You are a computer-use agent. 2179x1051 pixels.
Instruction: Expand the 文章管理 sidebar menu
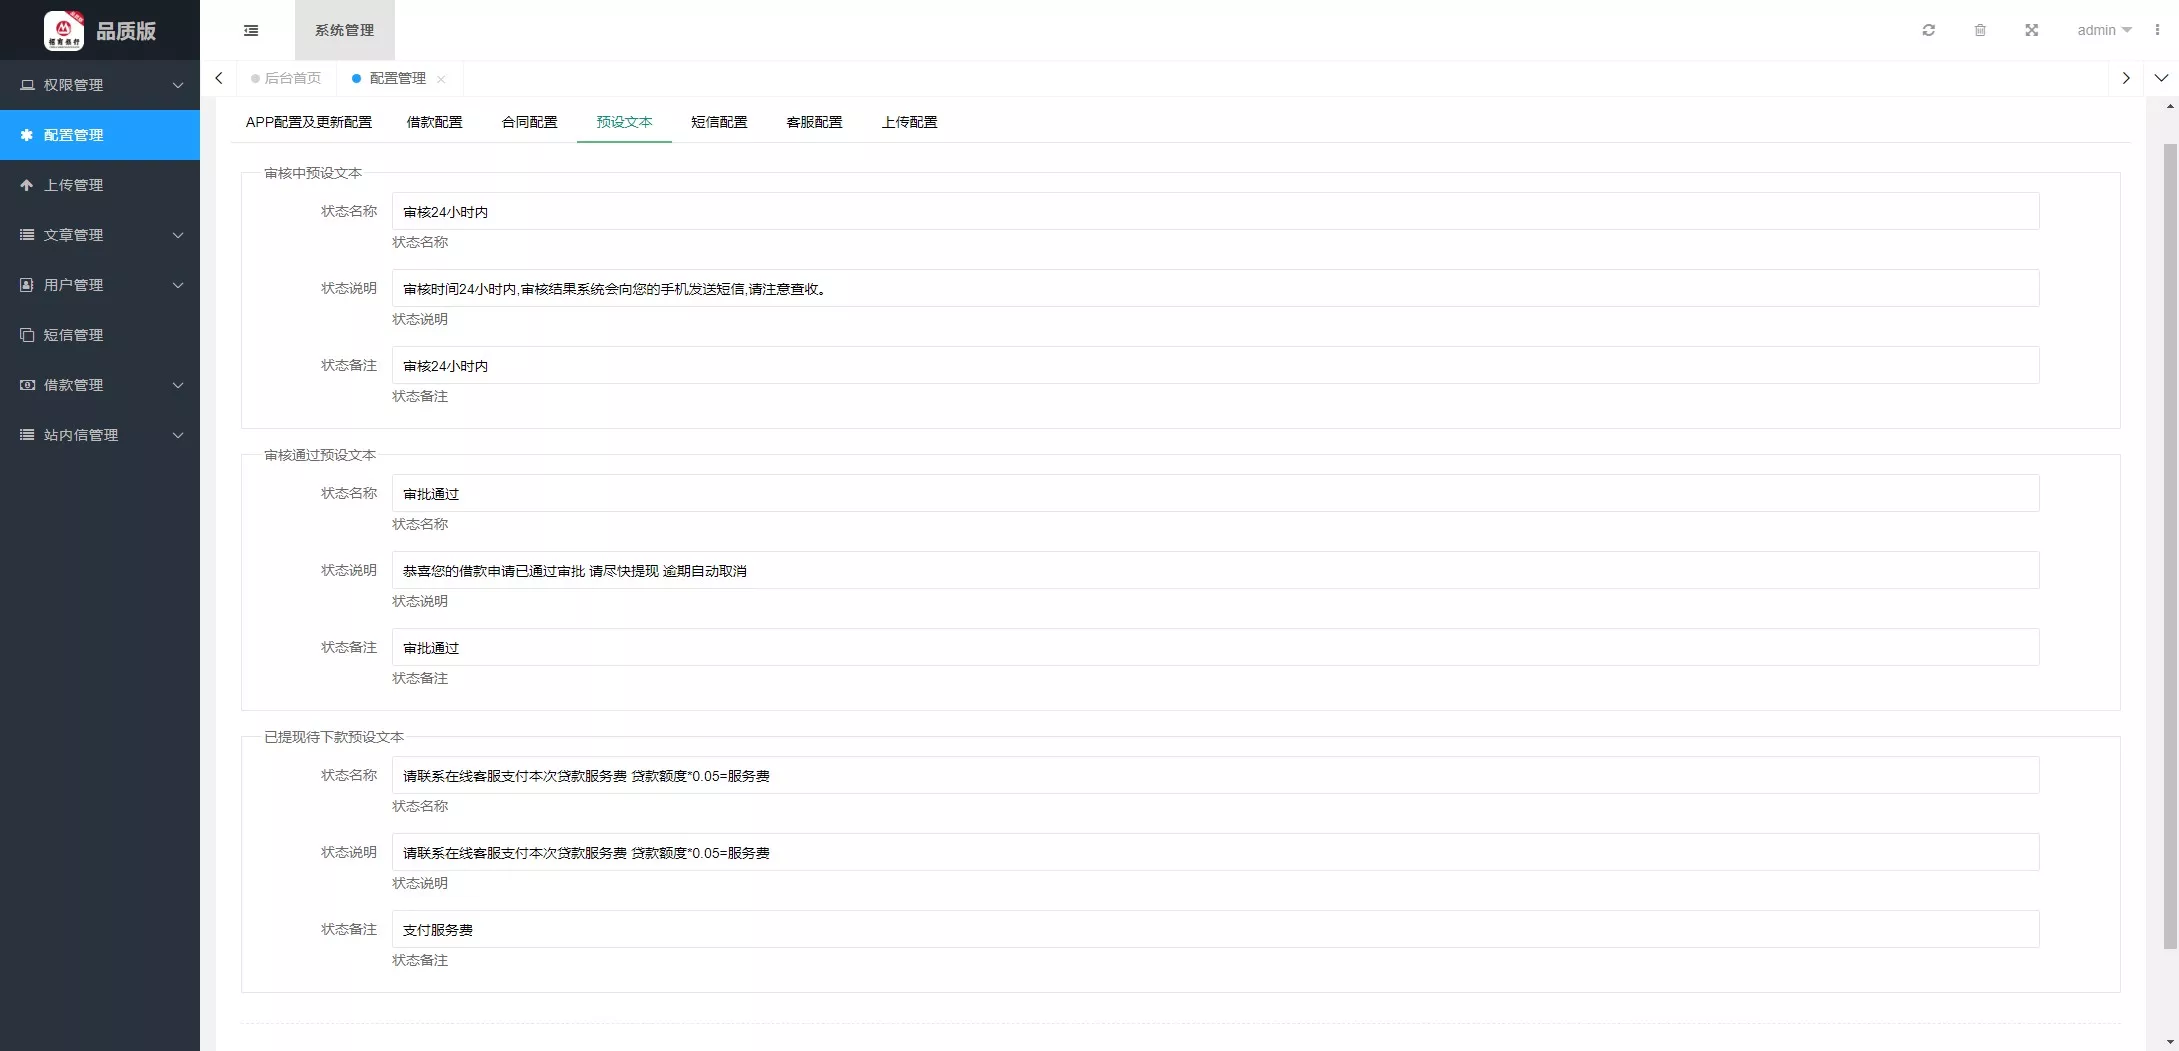100,235
